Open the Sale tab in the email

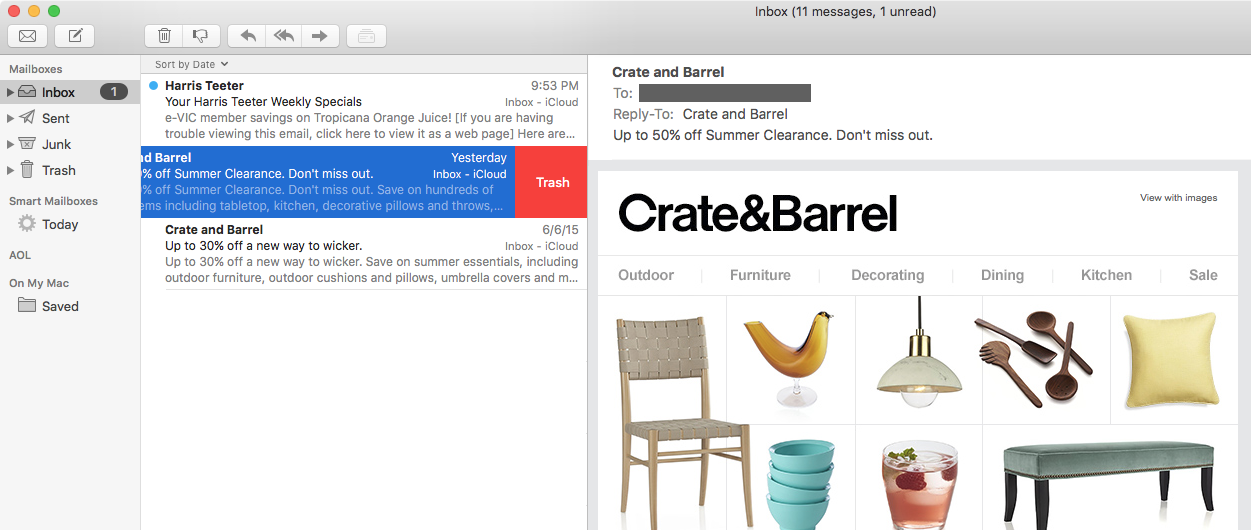click(x=1203, y=275)
